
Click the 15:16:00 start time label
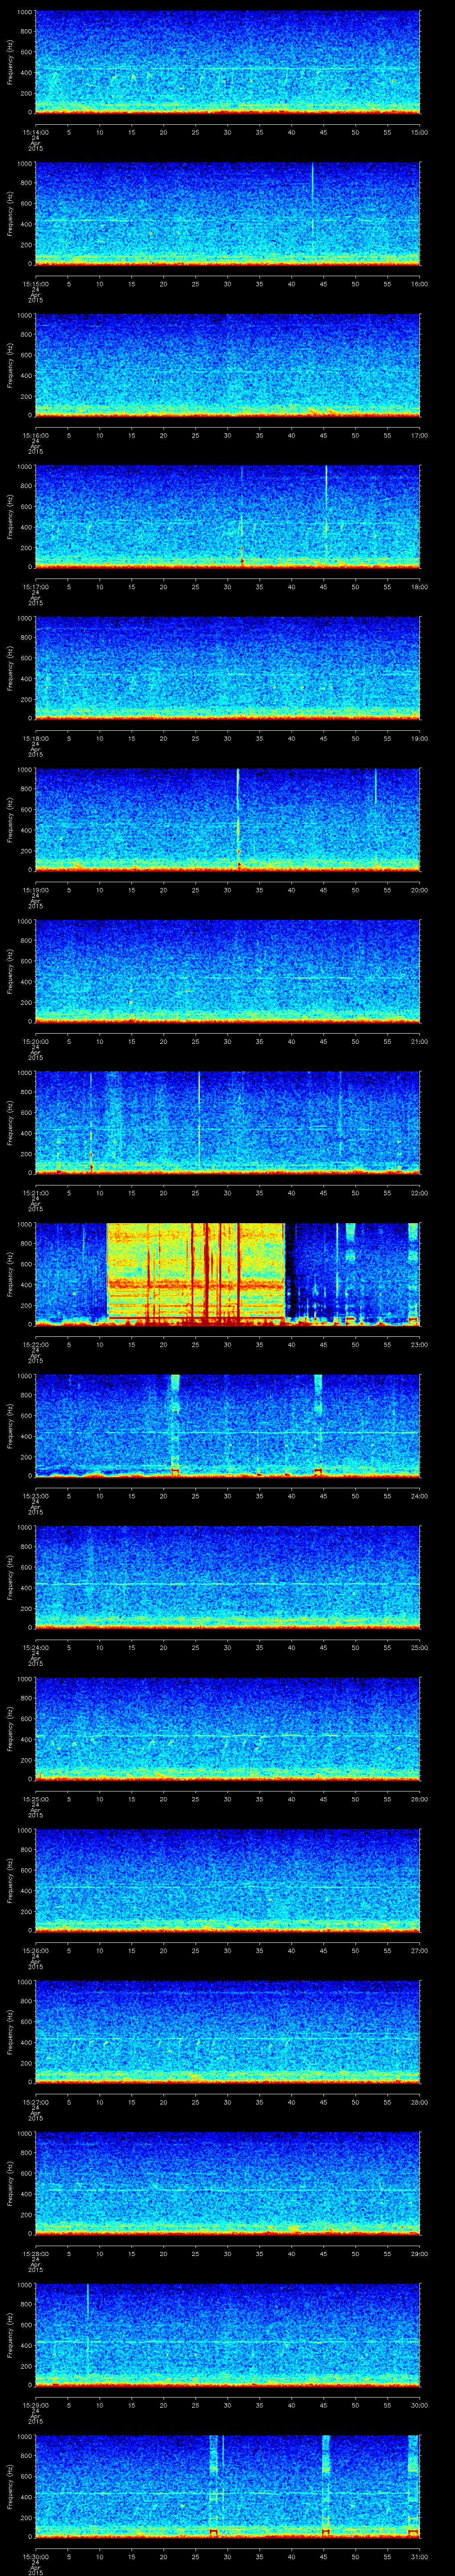[35, 435]
